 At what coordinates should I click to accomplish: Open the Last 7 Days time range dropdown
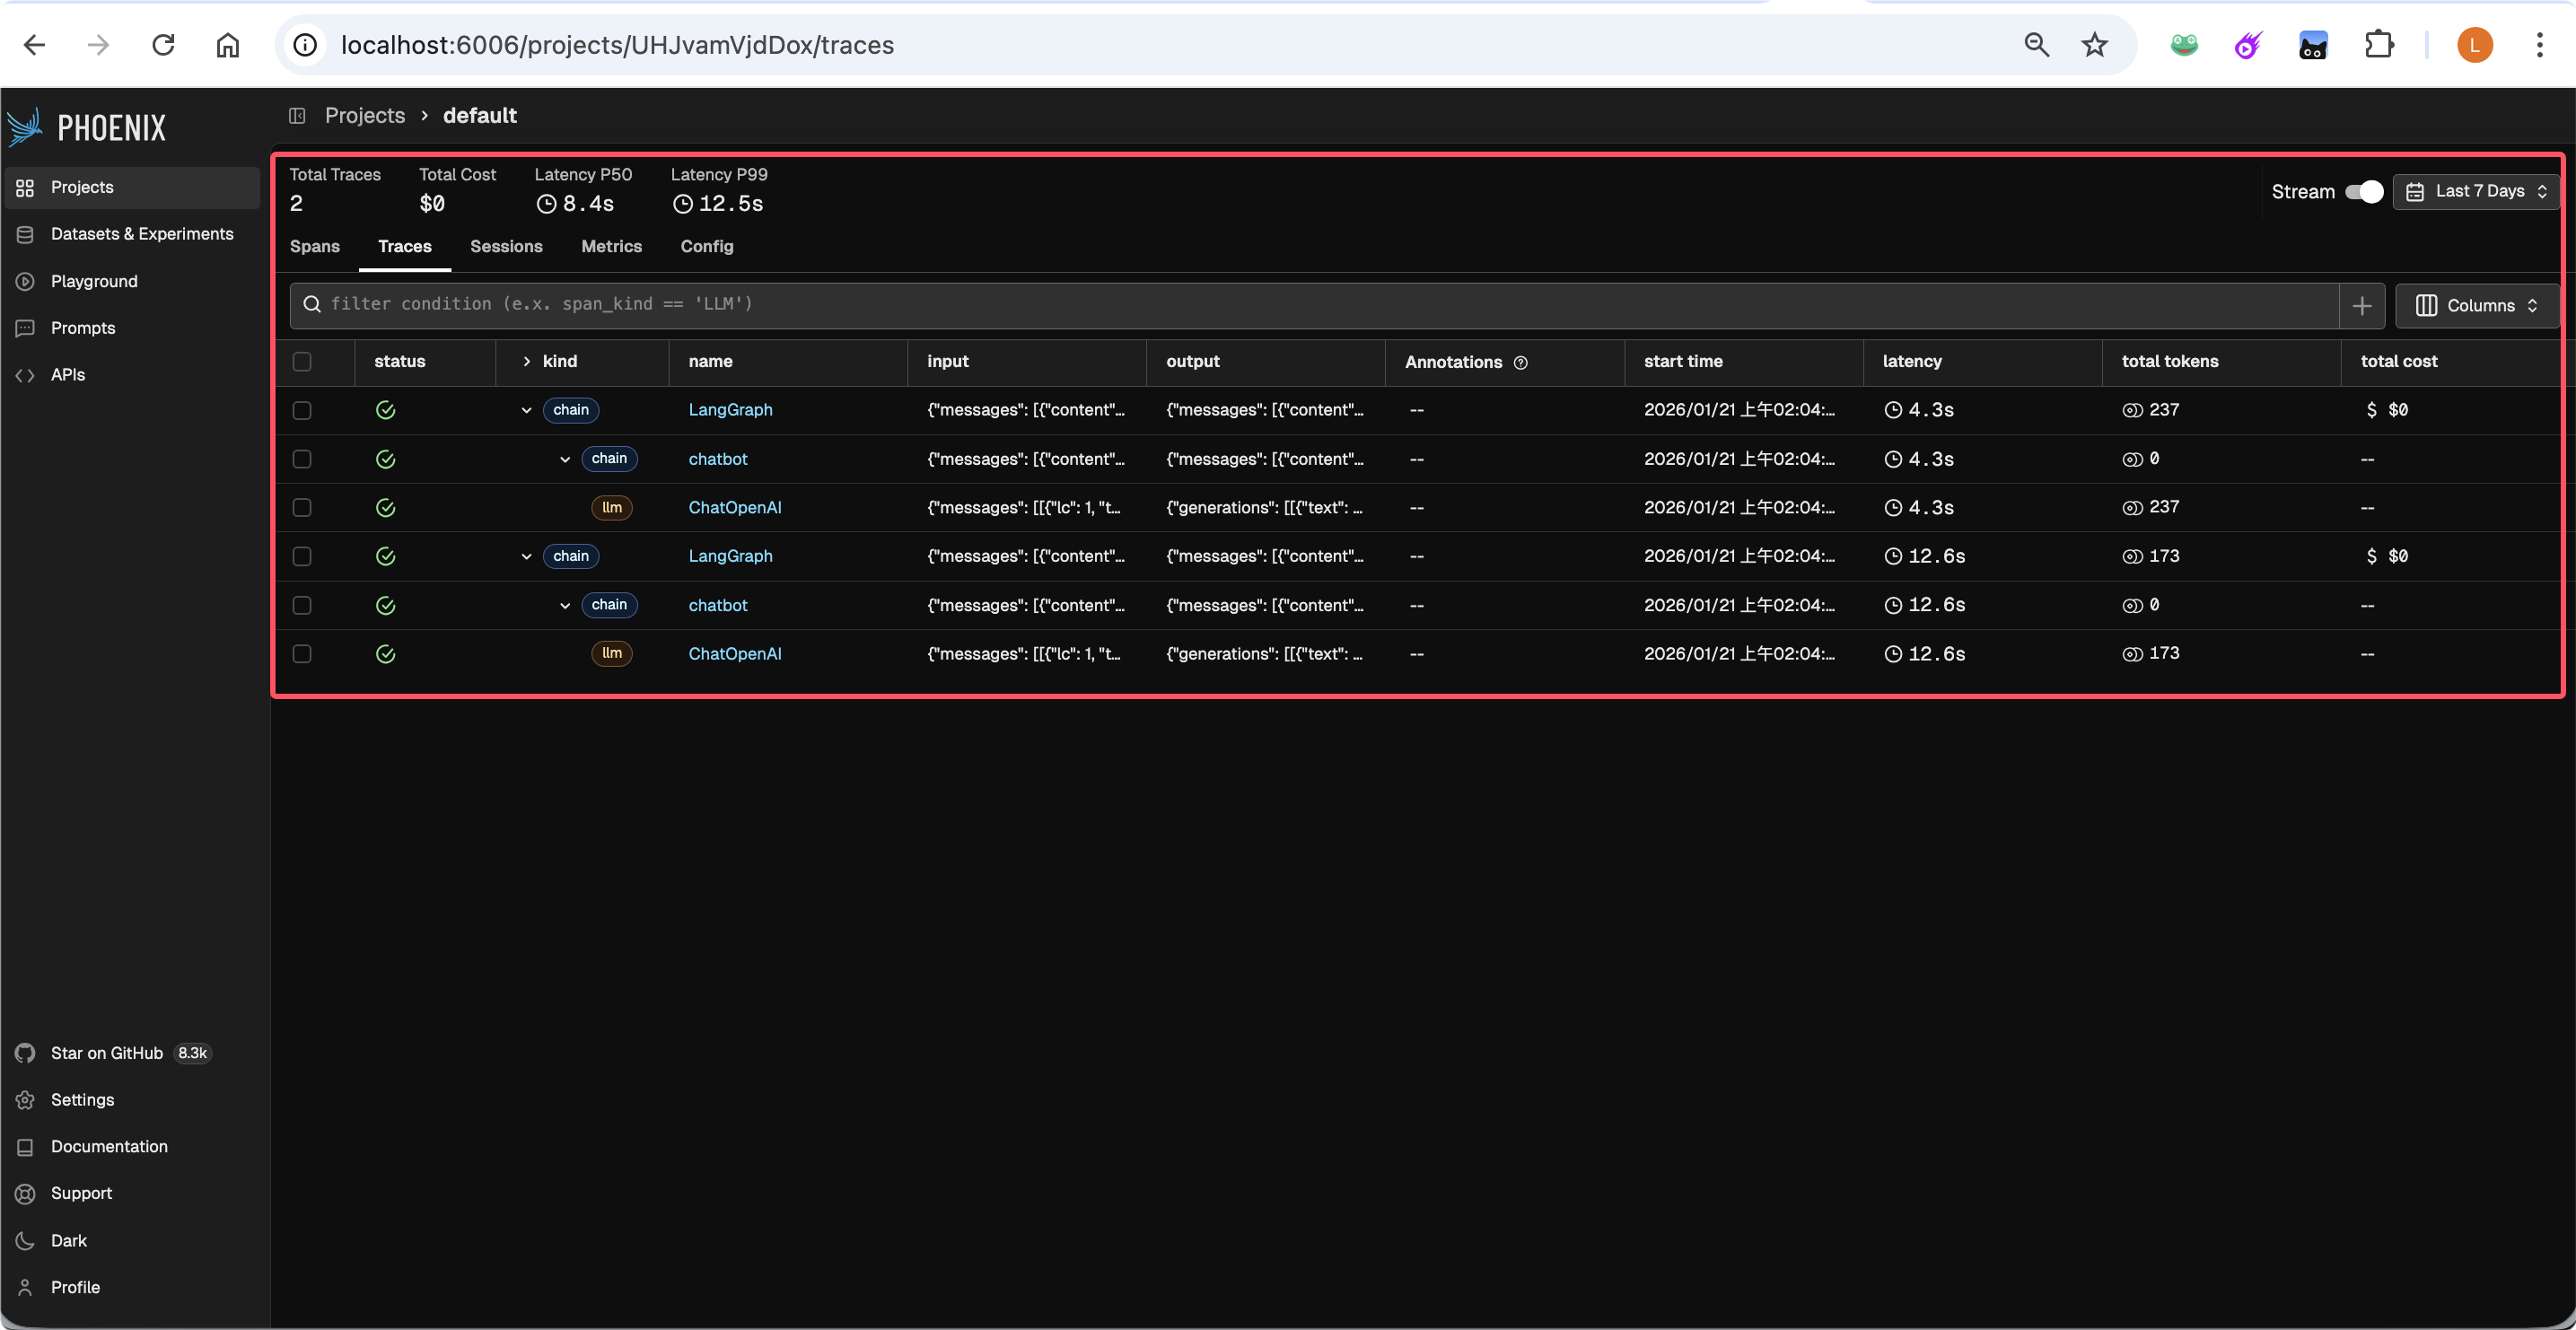click(2476, 192)
